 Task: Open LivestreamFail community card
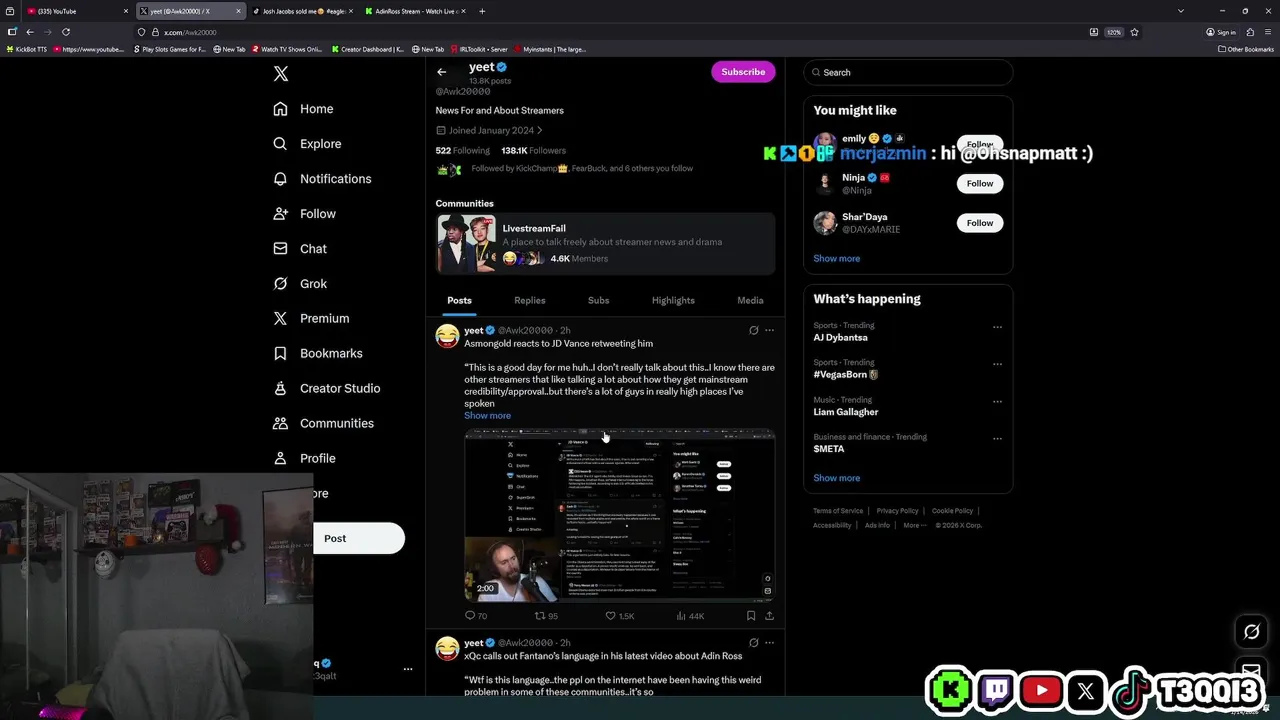tap(605, 244)
